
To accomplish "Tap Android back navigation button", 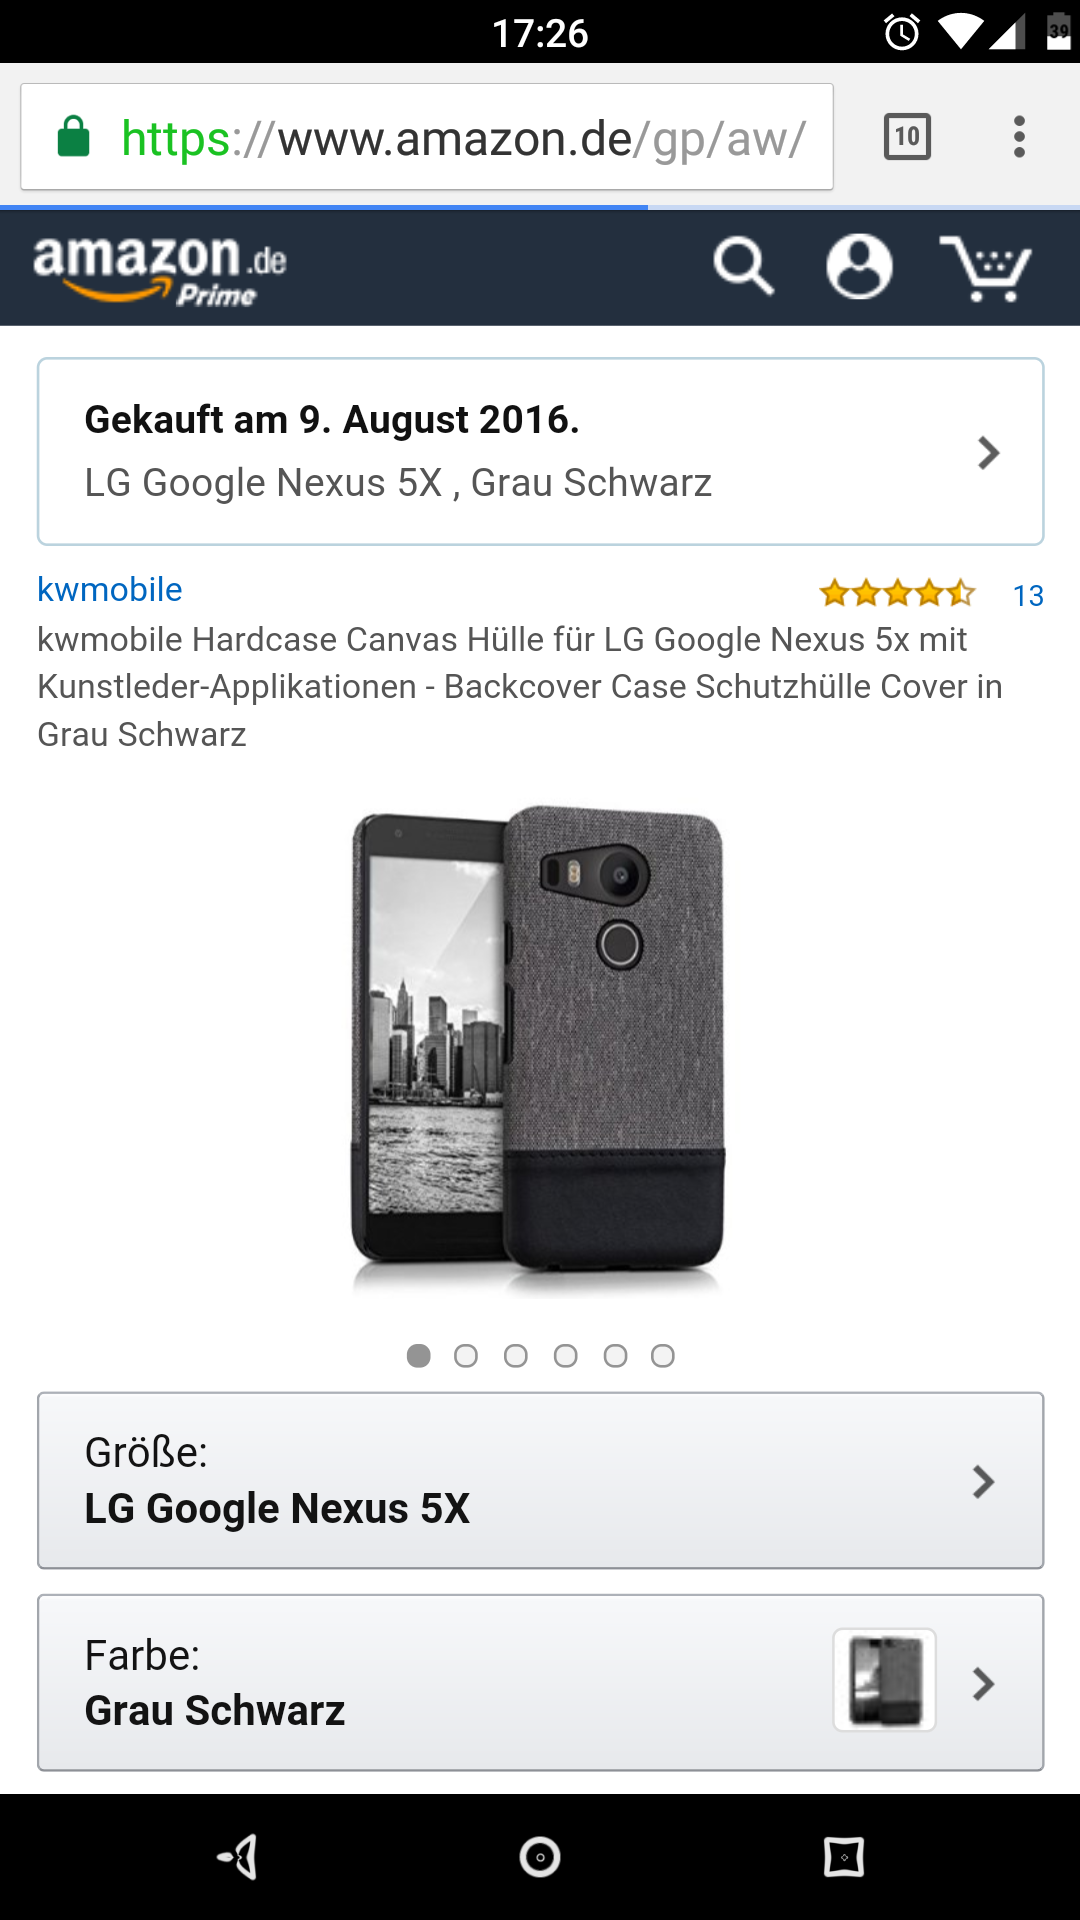I will pyautogui.click(x=238, y=1857).
